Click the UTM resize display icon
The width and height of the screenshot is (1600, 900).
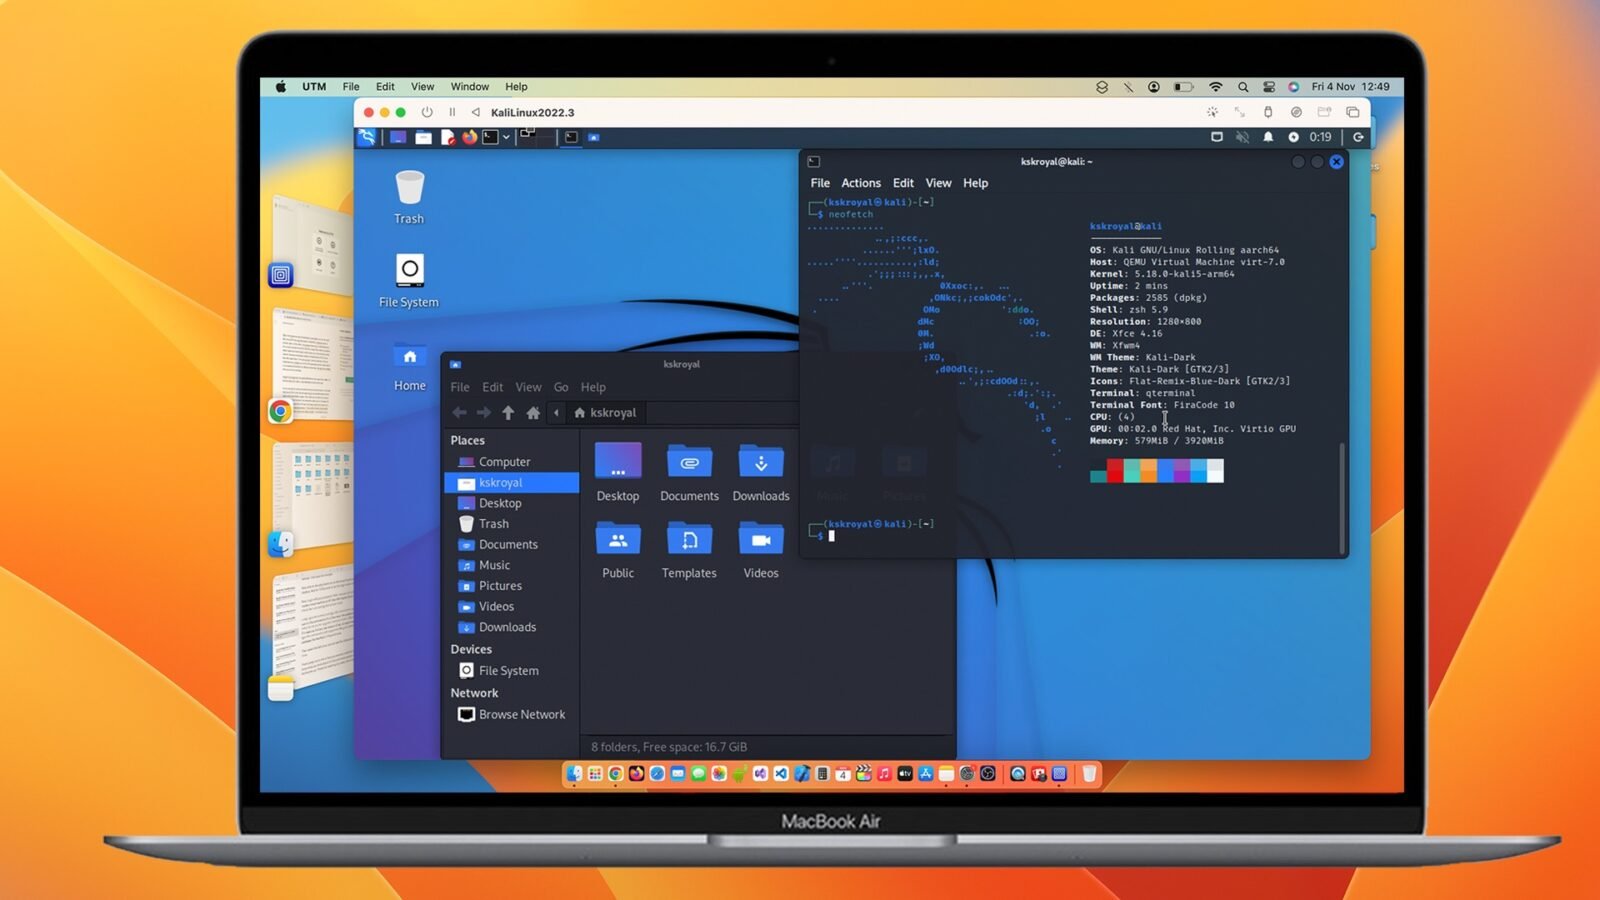pyautogui.click(x=1240, y=112)
